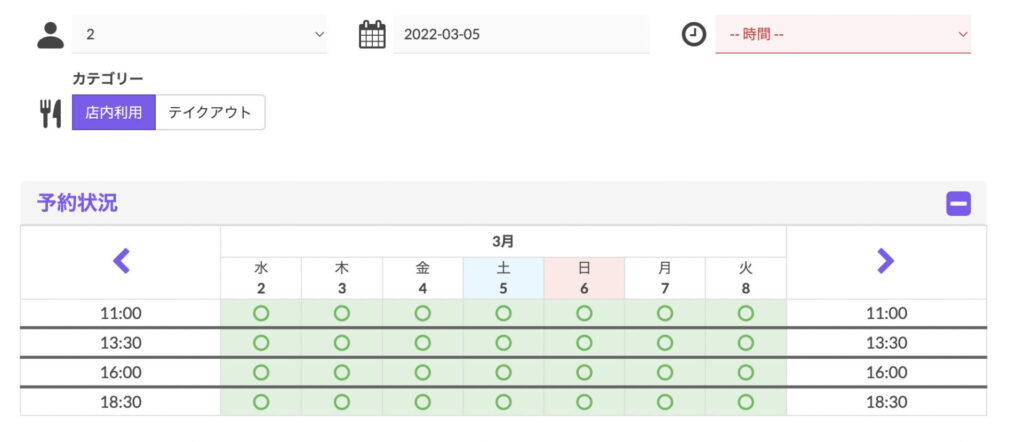Click the calendar icon beside the date
This screenshot has height=442, width=1024.
[x=372, y=35]
